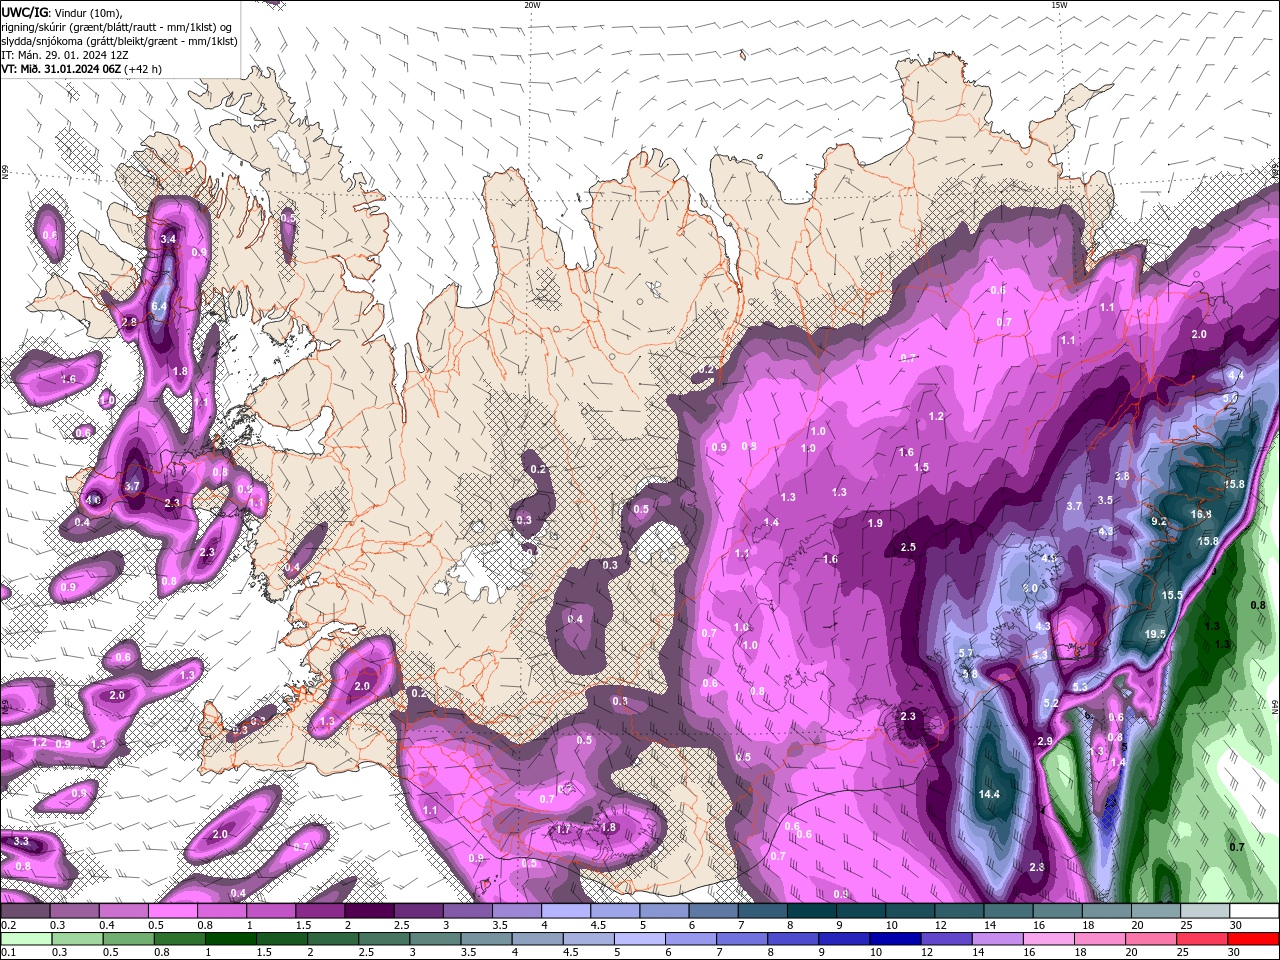
Task: Click the darkest green rain swatch between 1 and 1.5
Action: [230, 939]
